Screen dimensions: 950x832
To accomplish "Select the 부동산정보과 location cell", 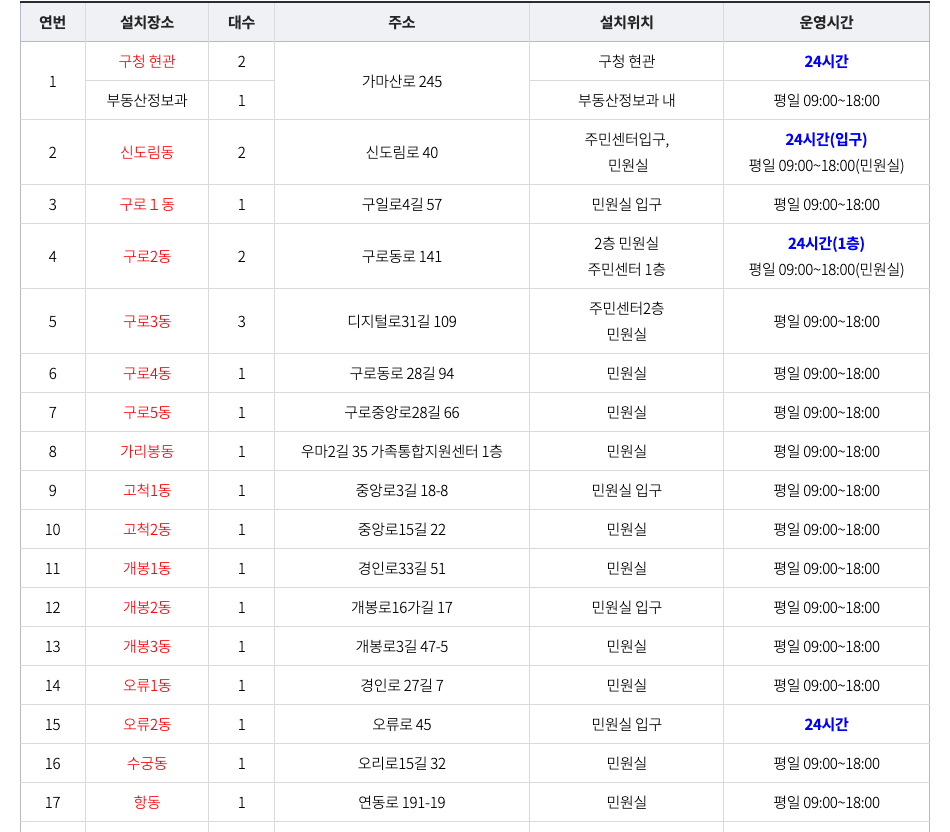I will 147,100.
